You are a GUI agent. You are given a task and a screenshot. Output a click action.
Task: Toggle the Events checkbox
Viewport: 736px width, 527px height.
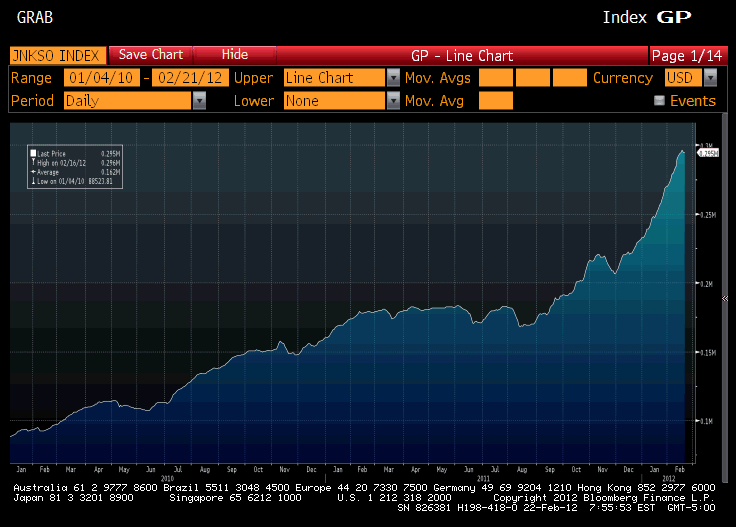(x=658, y=101)
